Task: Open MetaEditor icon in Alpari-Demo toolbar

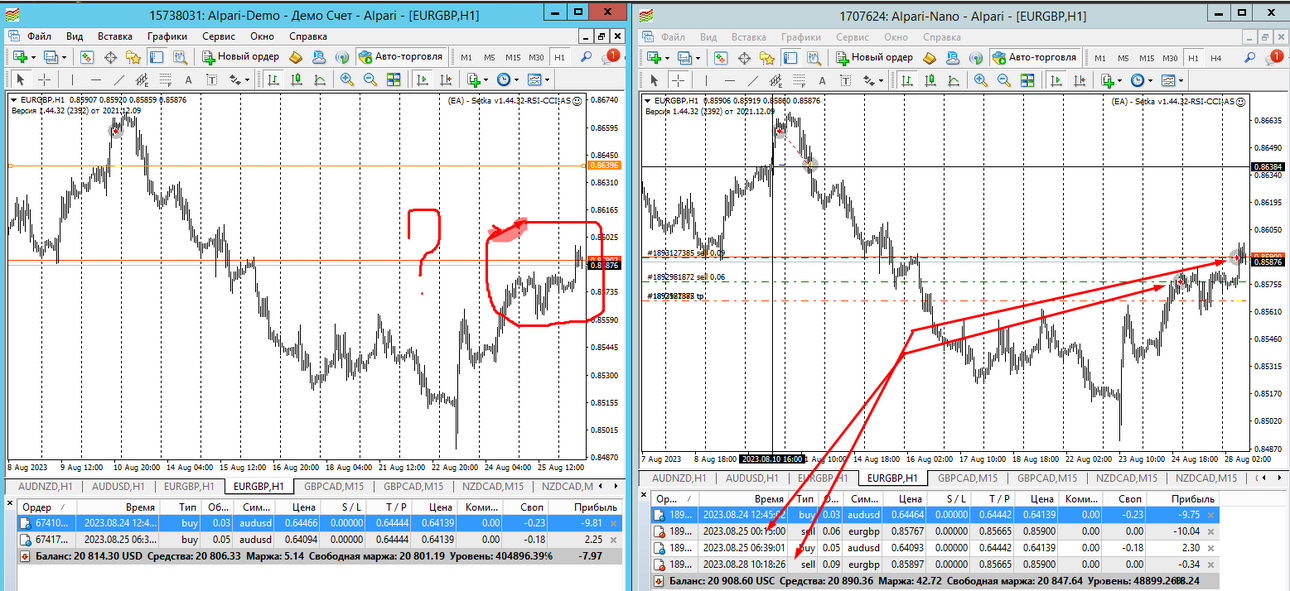Action: point(296,56)
